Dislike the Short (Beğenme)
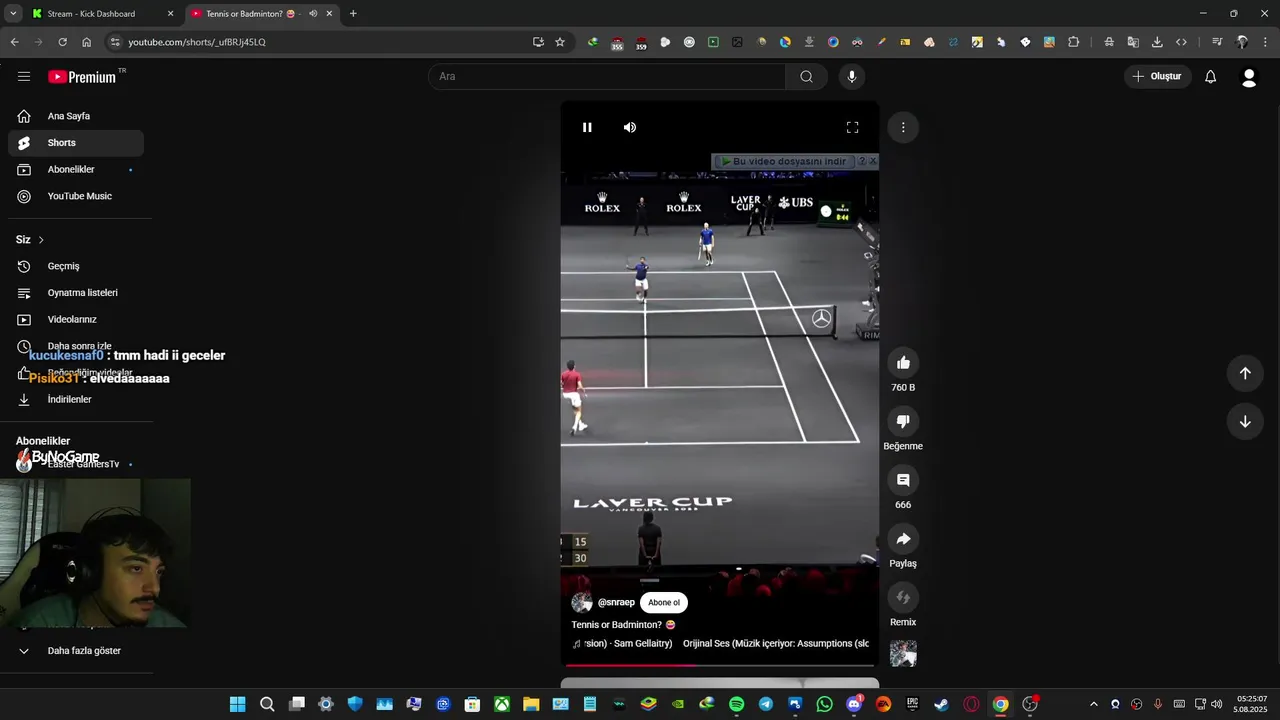The image size is (1280, 720). 903,421
